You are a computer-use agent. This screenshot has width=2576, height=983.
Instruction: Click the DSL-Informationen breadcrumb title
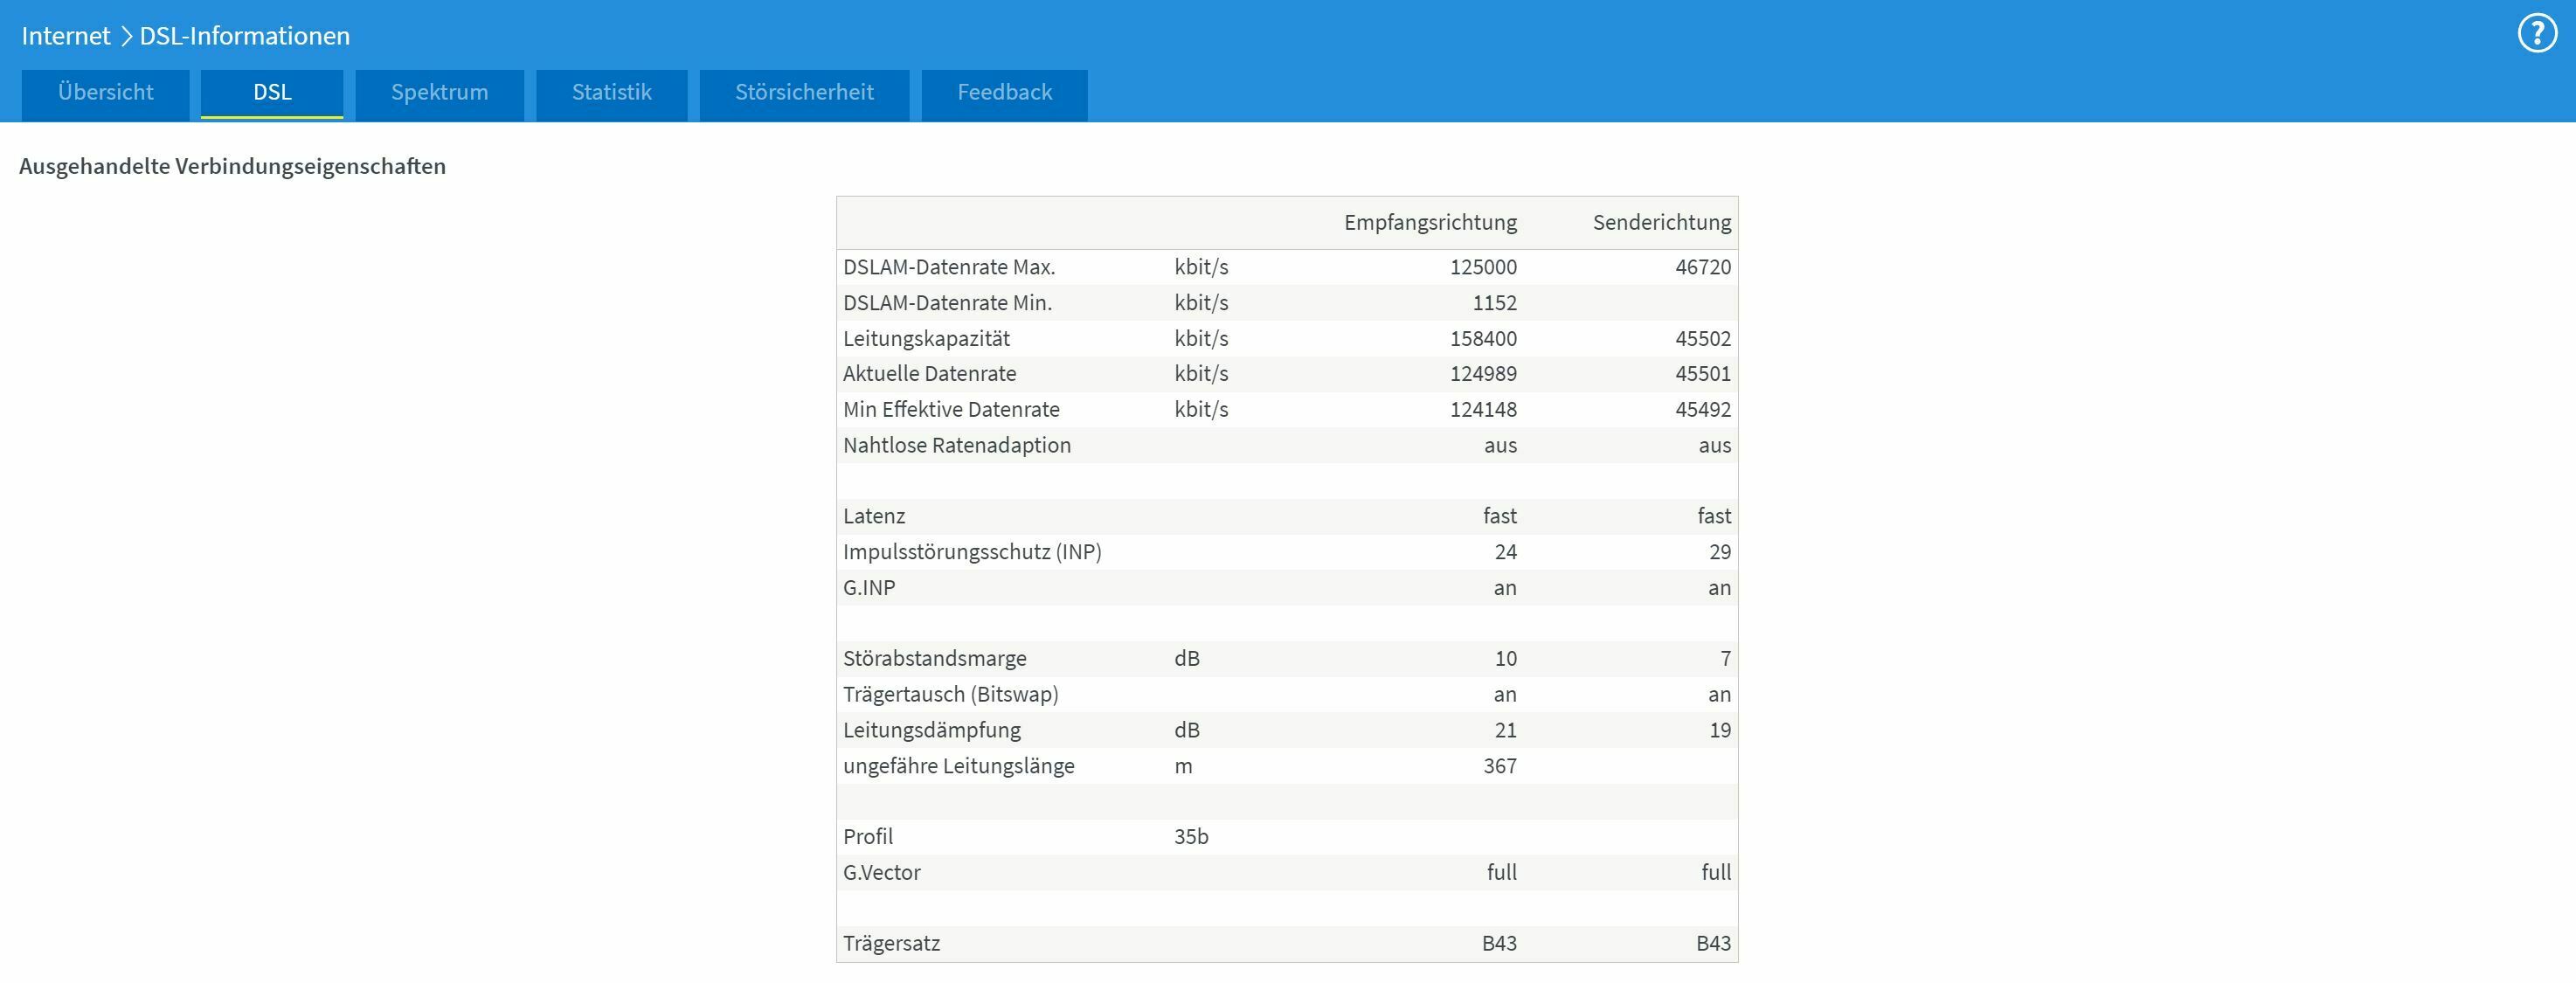[245, 36]
